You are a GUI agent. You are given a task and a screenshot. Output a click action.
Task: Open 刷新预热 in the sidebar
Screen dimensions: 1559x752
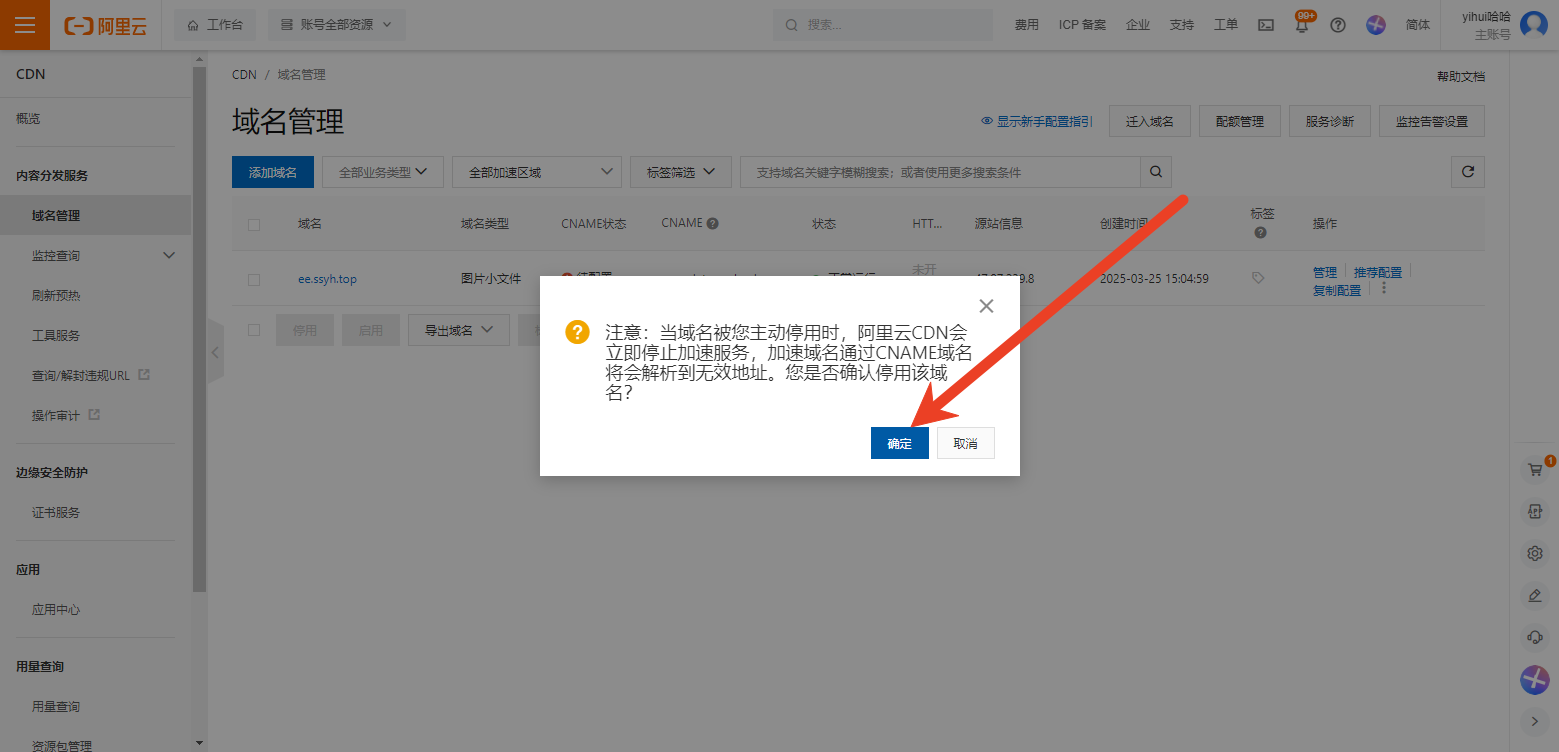point(56,295)
